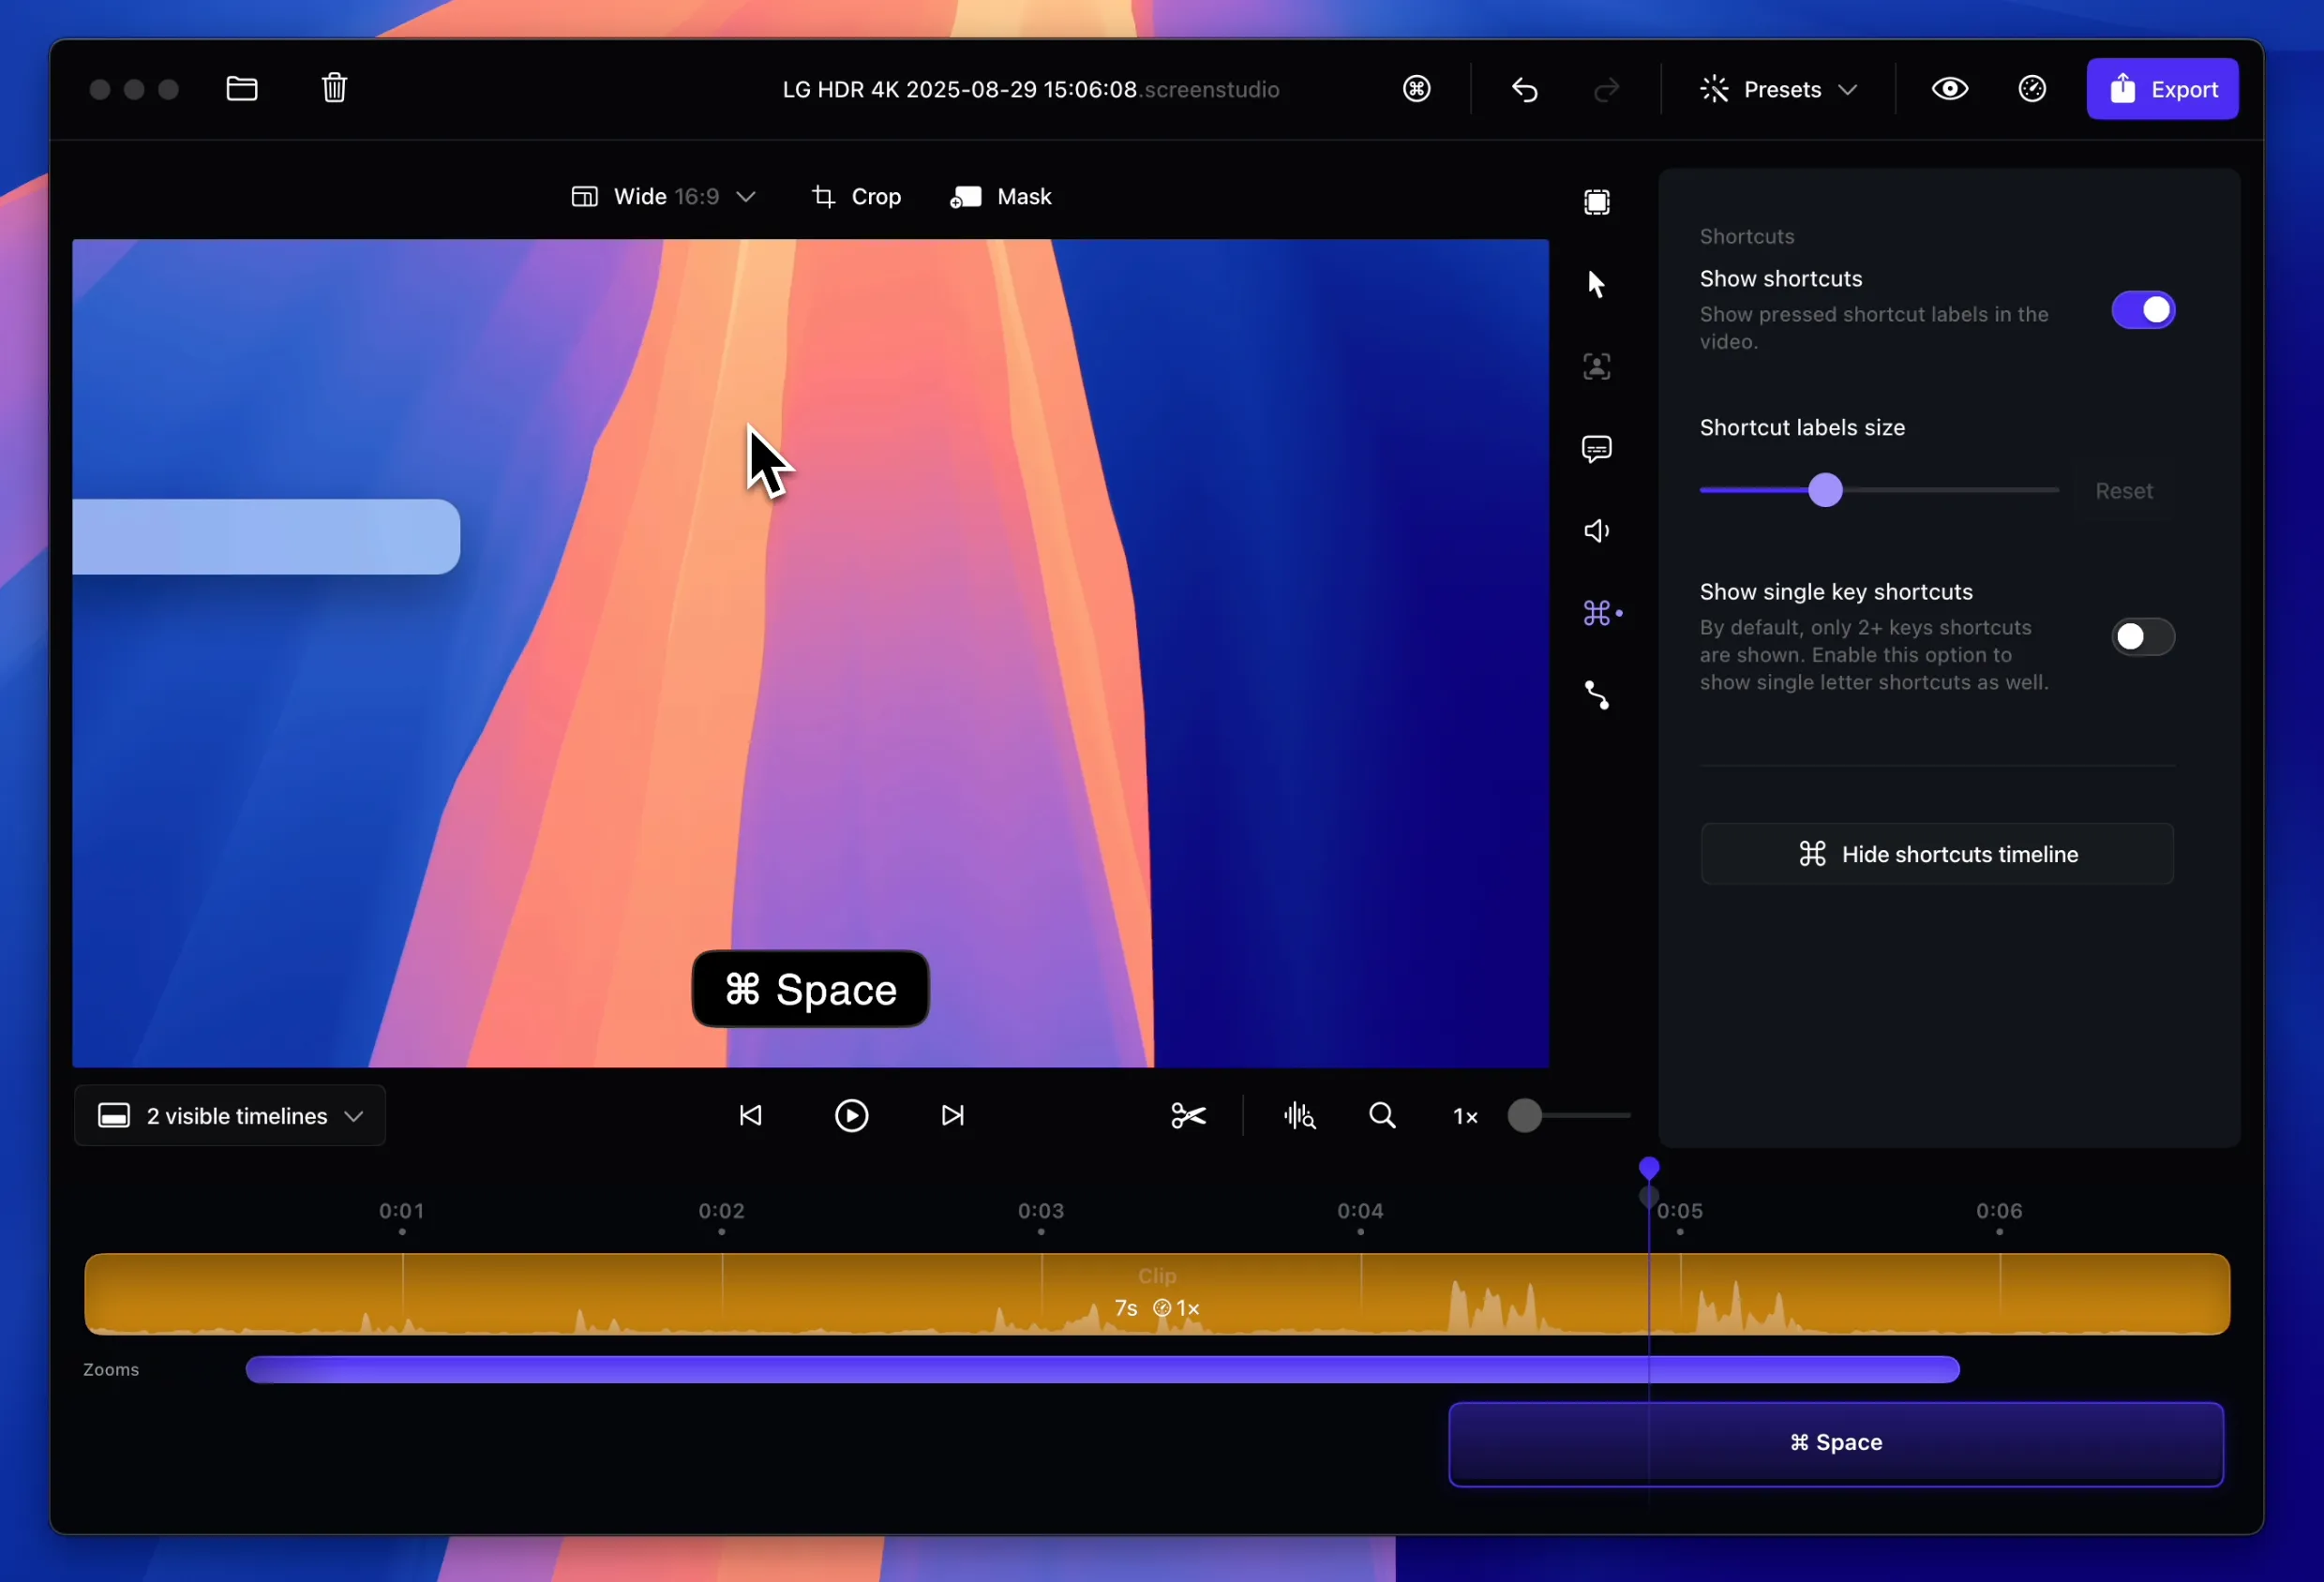This screenshot has width=2324, height=1582.
Task: Enable Show single key shortcuts
Action: (2142, 637)
